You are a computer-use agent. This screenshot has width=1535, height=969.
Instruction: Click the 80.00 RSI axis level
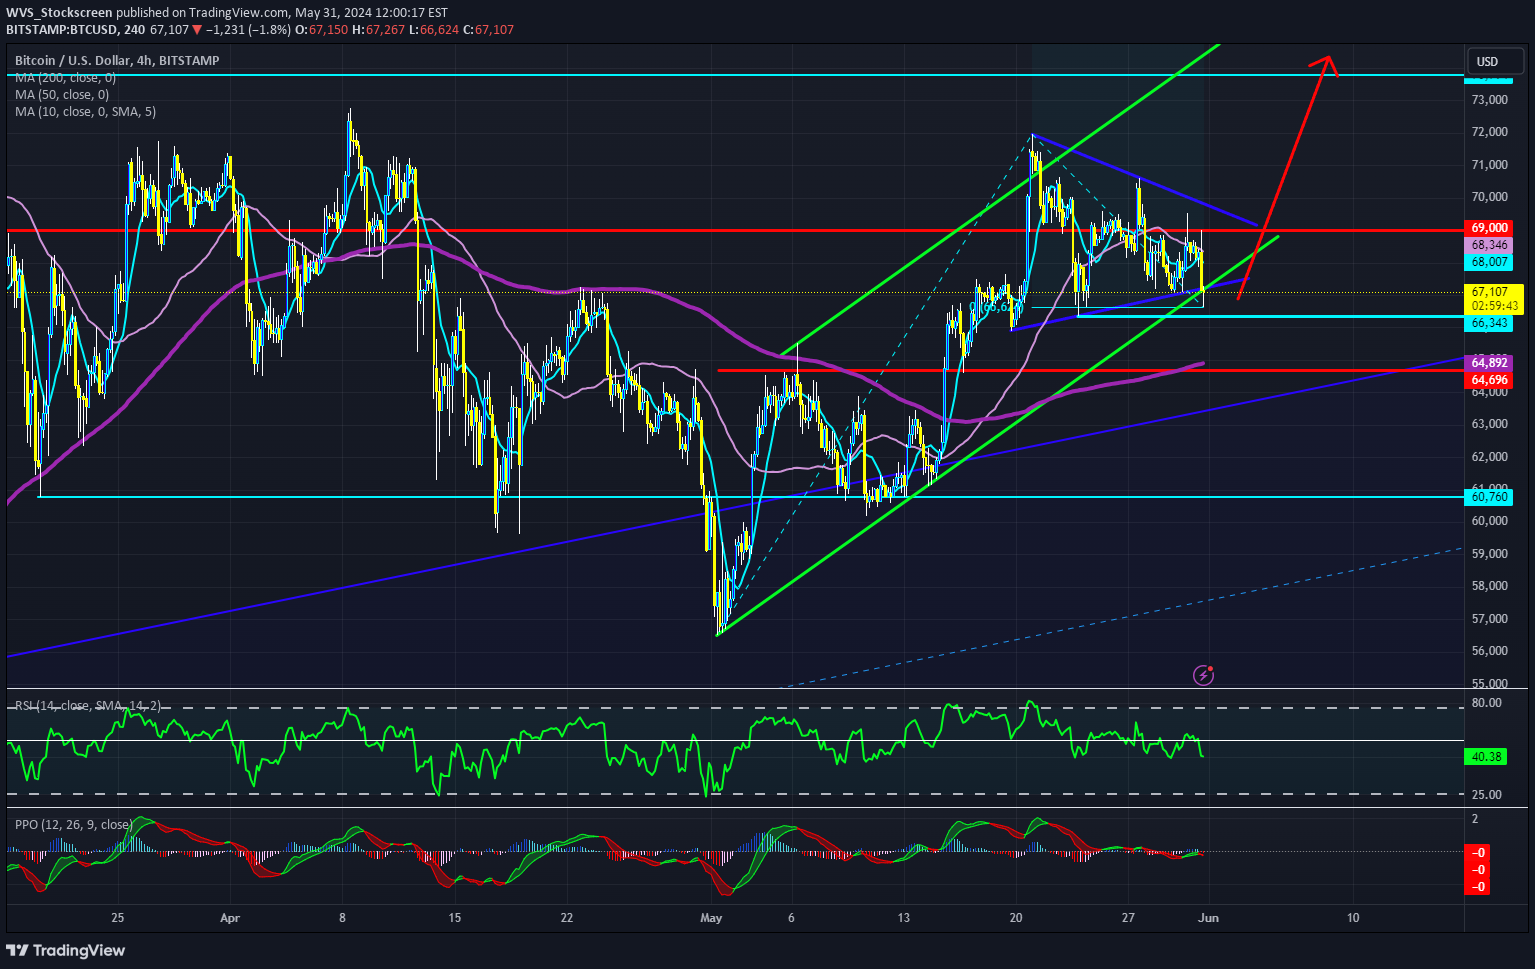1487,703
